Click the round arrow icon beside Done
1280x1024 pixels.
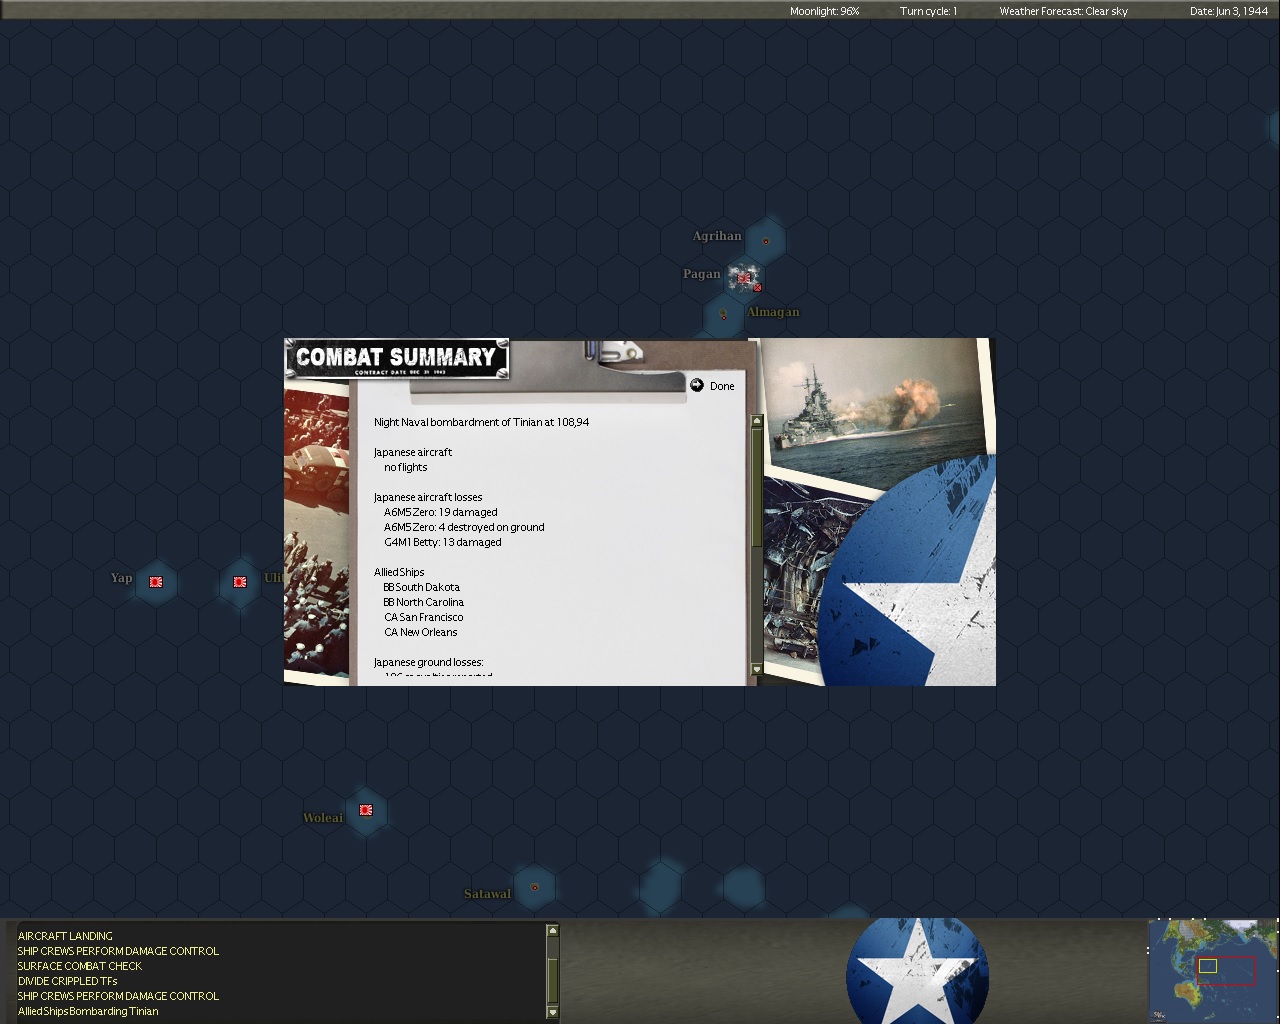[697, 385]
